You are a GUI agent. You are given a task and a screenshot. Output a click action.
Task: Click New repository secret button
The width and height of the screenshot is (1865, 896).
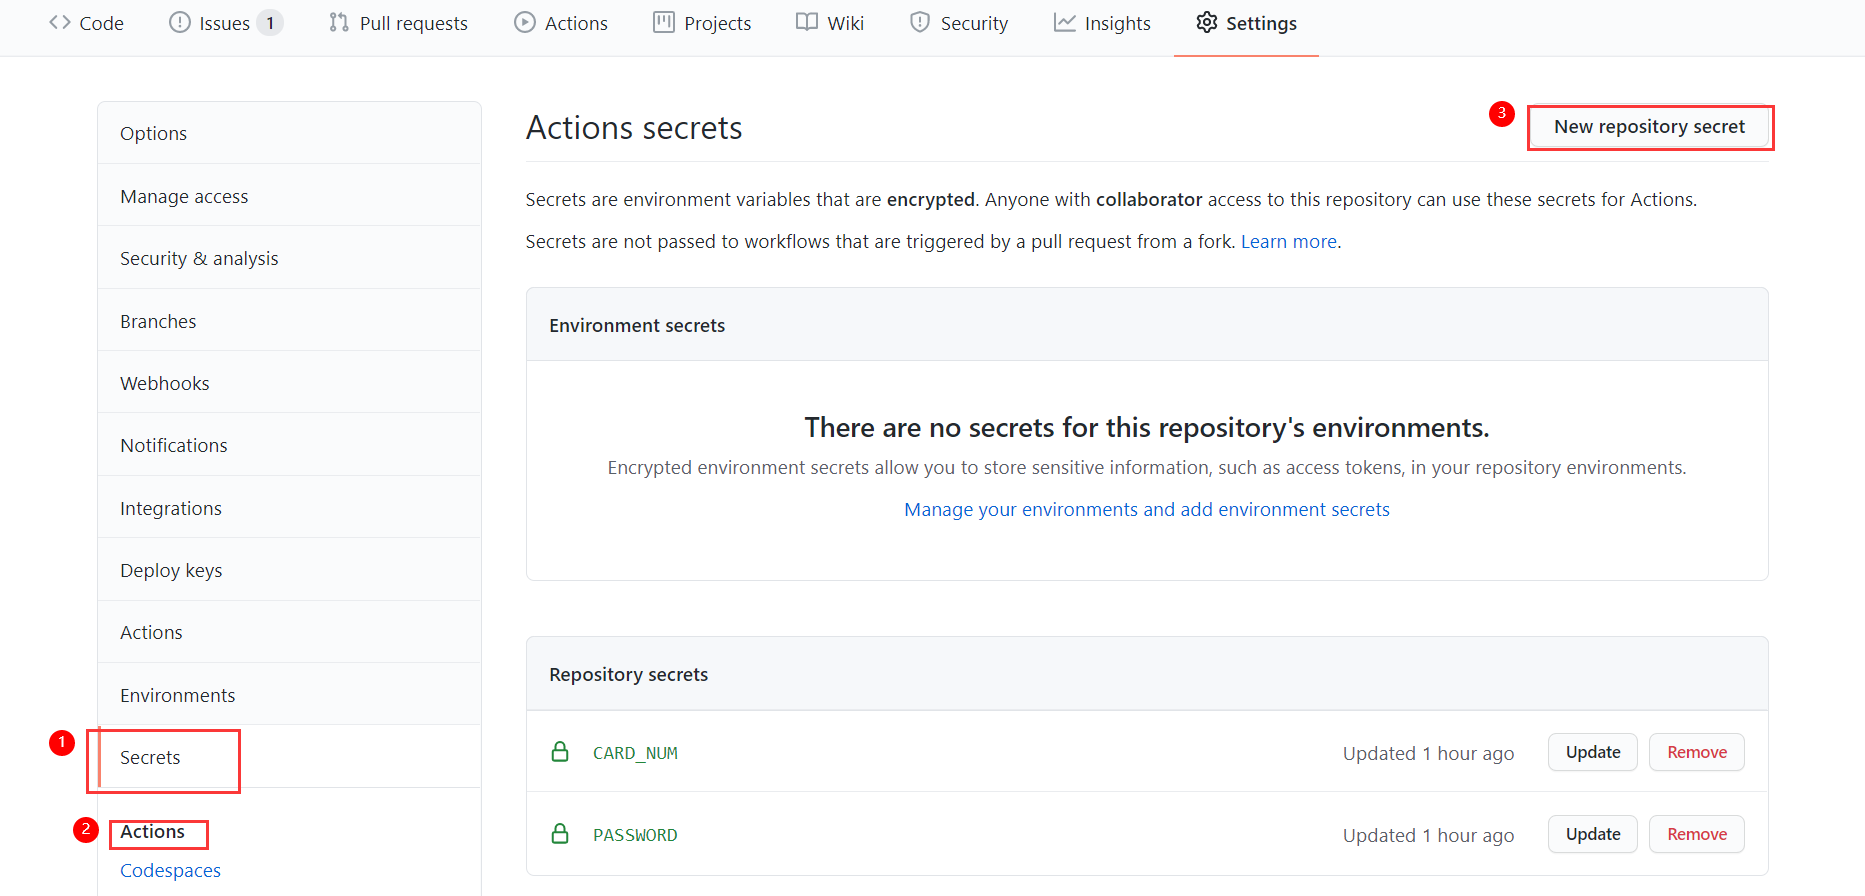1649,127
